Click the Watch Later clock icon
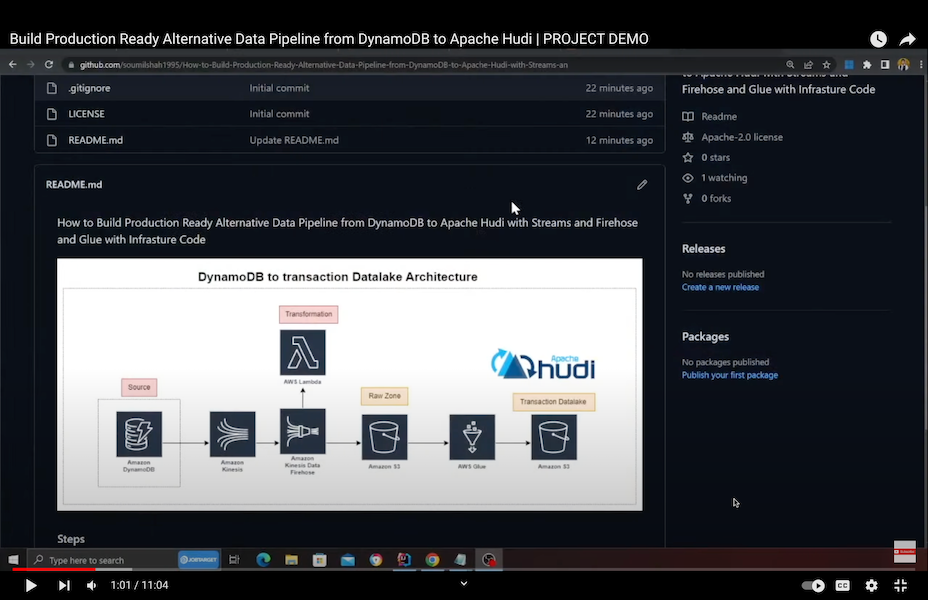The image size is (928, 600). click(878, 39)
